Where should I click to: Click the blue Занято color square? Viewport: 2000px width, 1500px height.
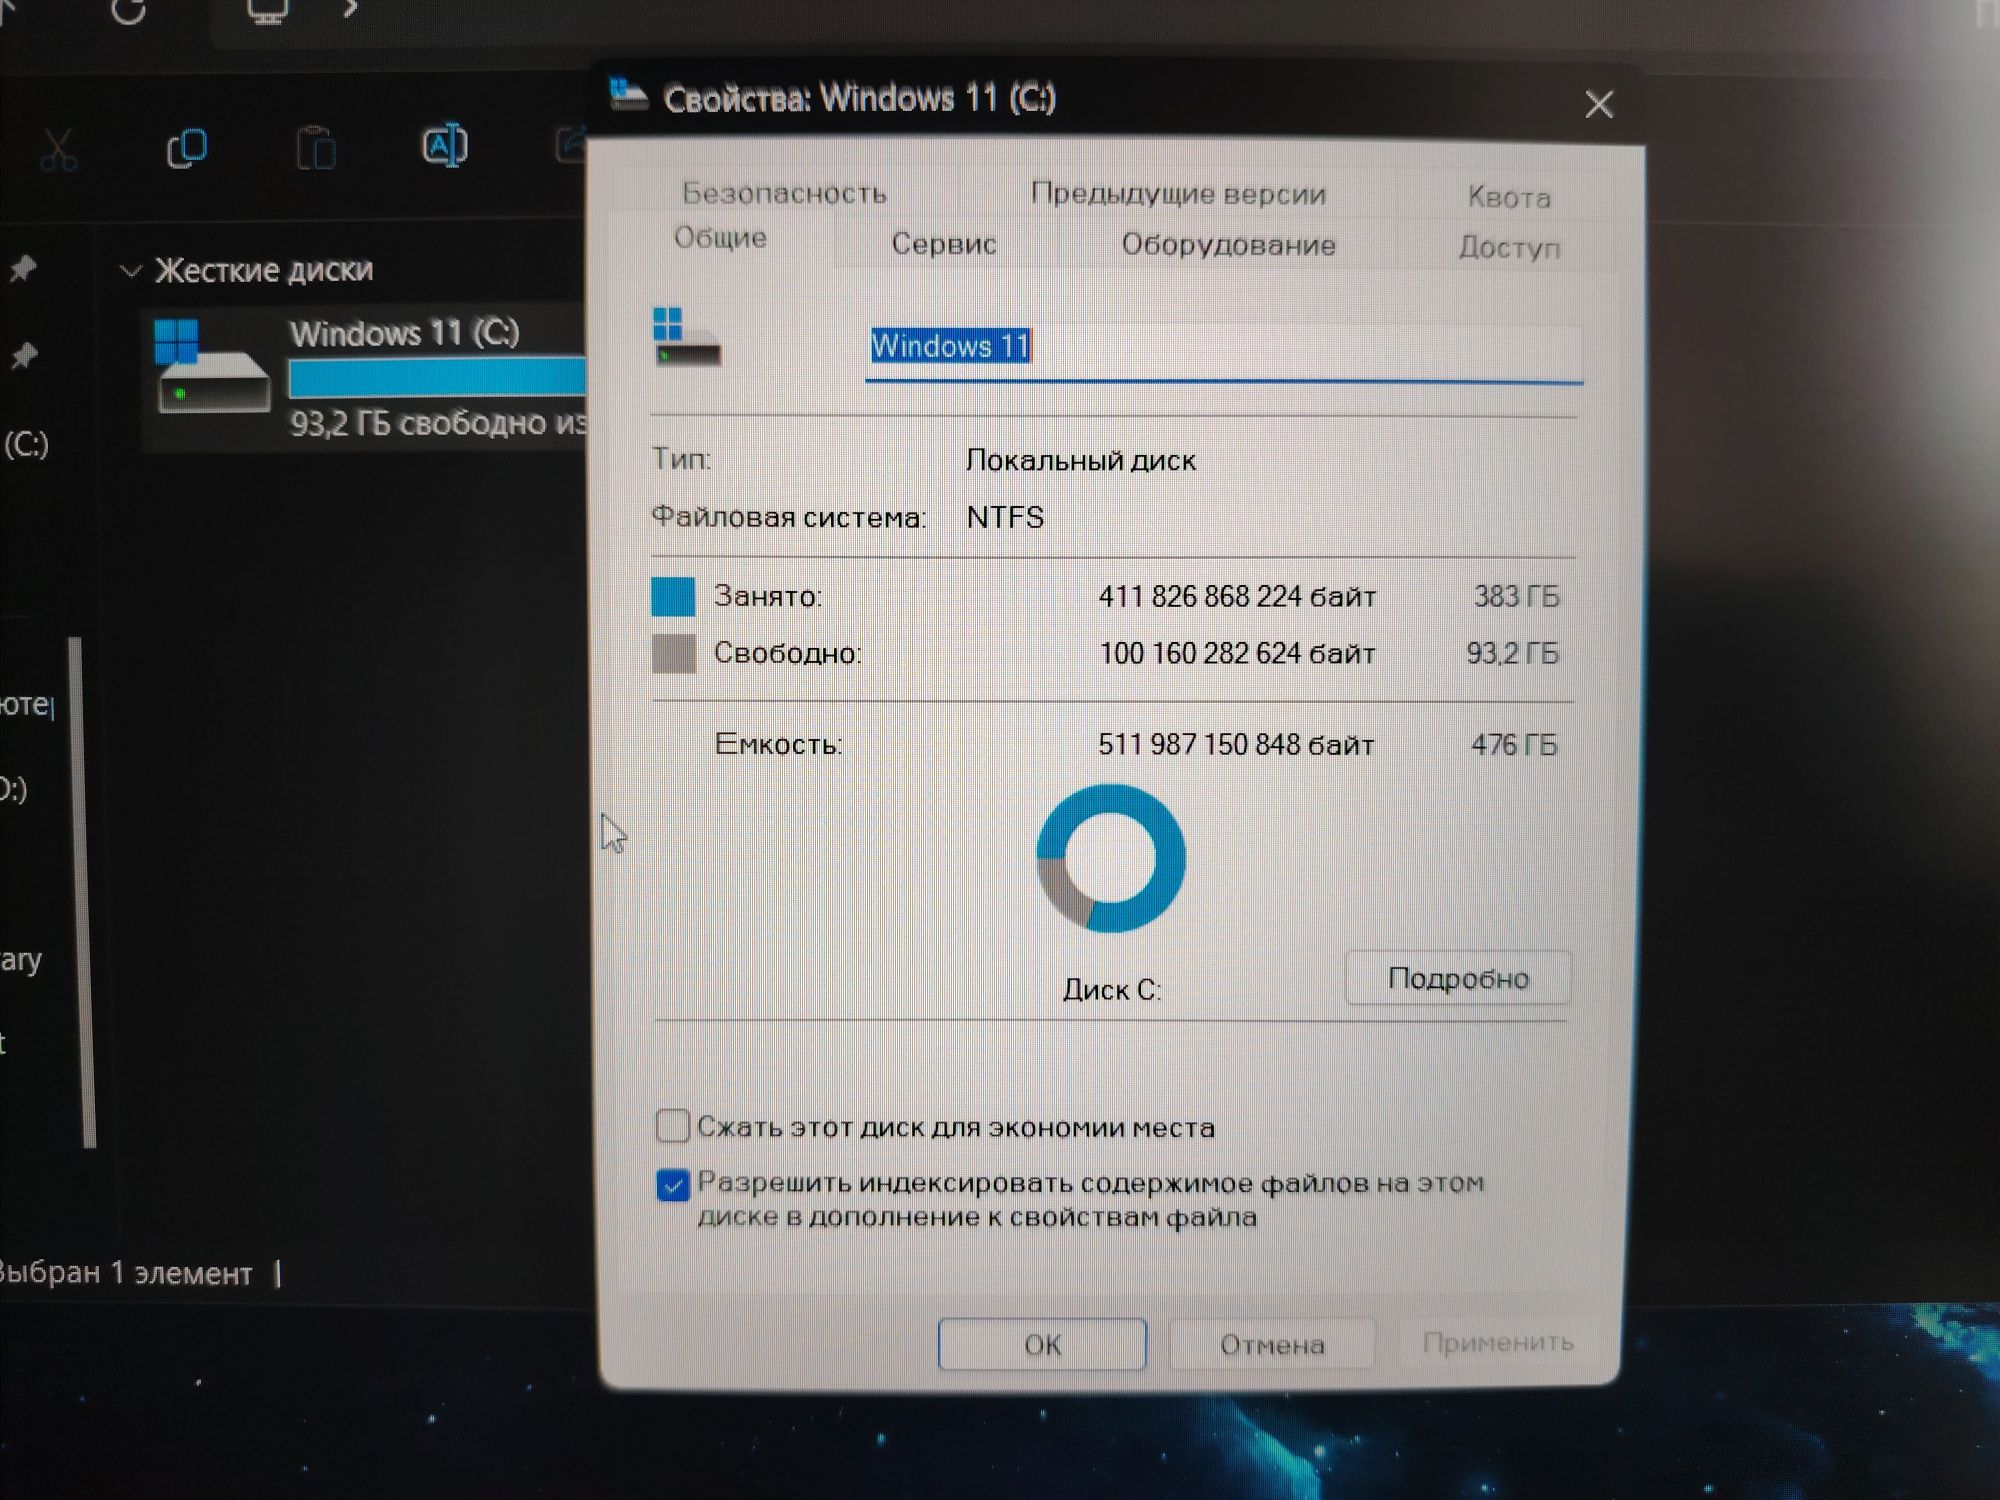(x=673, y=596)
